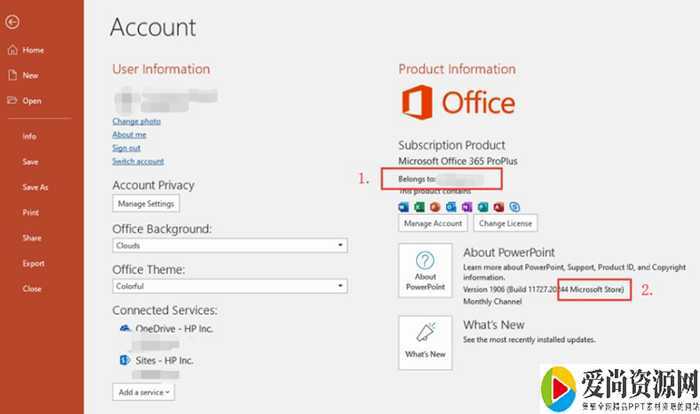700x414 pixels.
Task: Click the Sign out link
Action: pyautogui.click(x=126, y=148)
